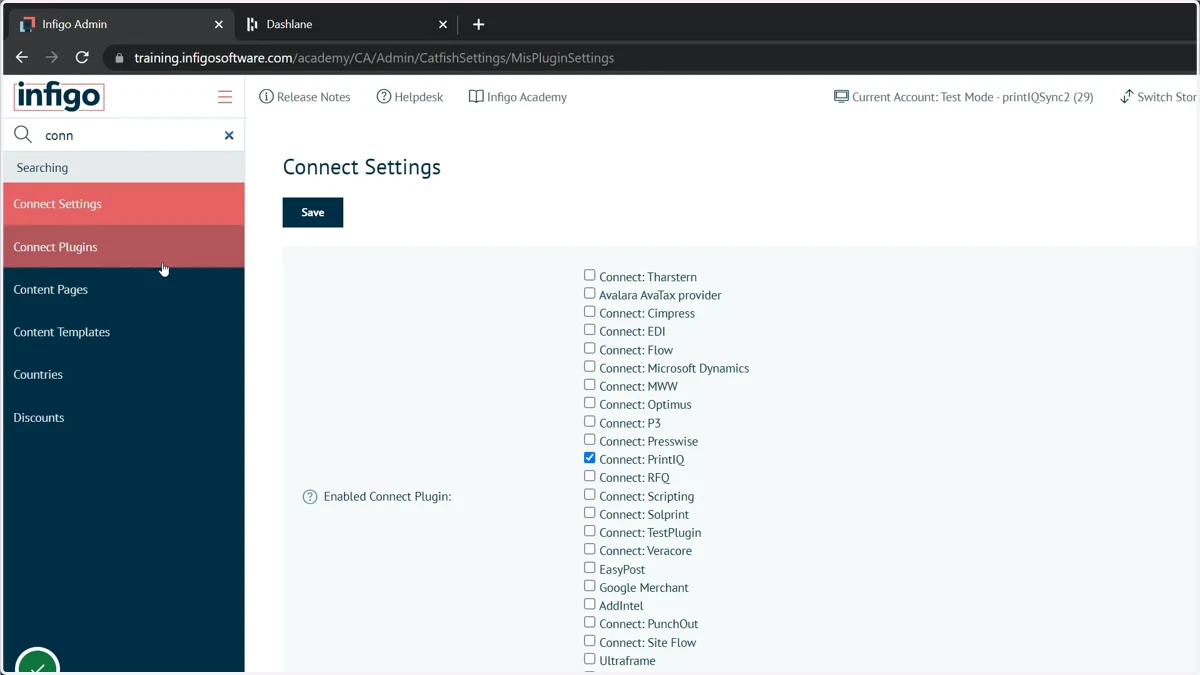The height and width of the screenshot is (675, 1200).
Task: Enable Connect: EDI checkbox
Action: (590, 330)
